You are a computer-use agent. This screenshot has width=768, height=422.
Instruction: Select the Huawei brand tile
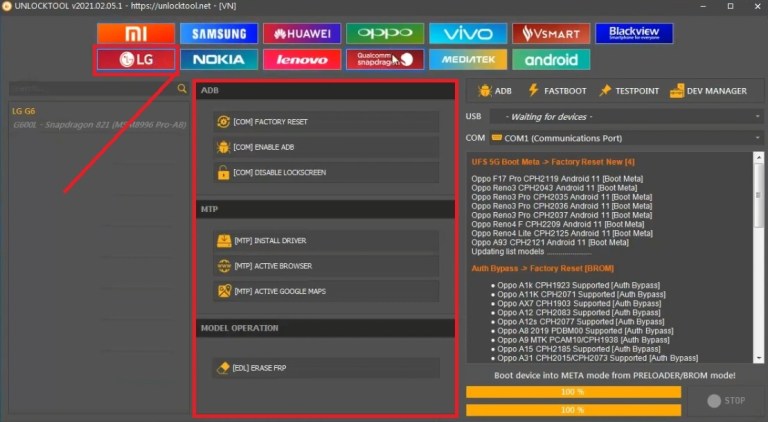pyautogui.click(x=302, y=33)
